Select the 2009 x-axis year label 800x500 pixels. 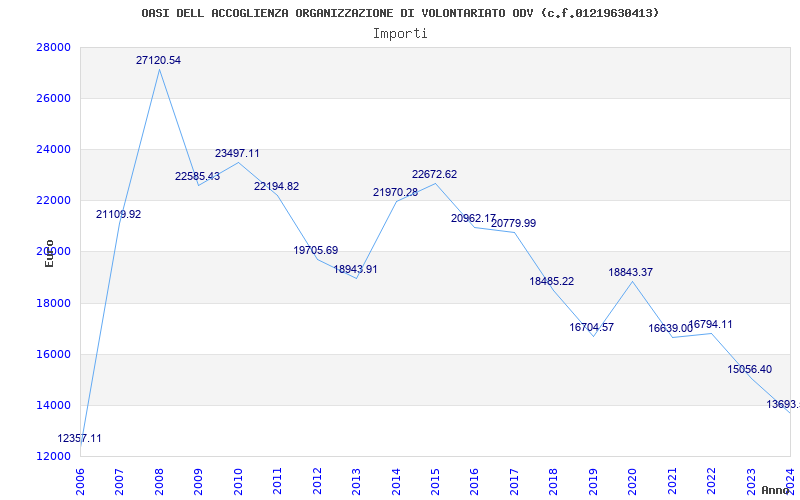(x=198, y=481)
